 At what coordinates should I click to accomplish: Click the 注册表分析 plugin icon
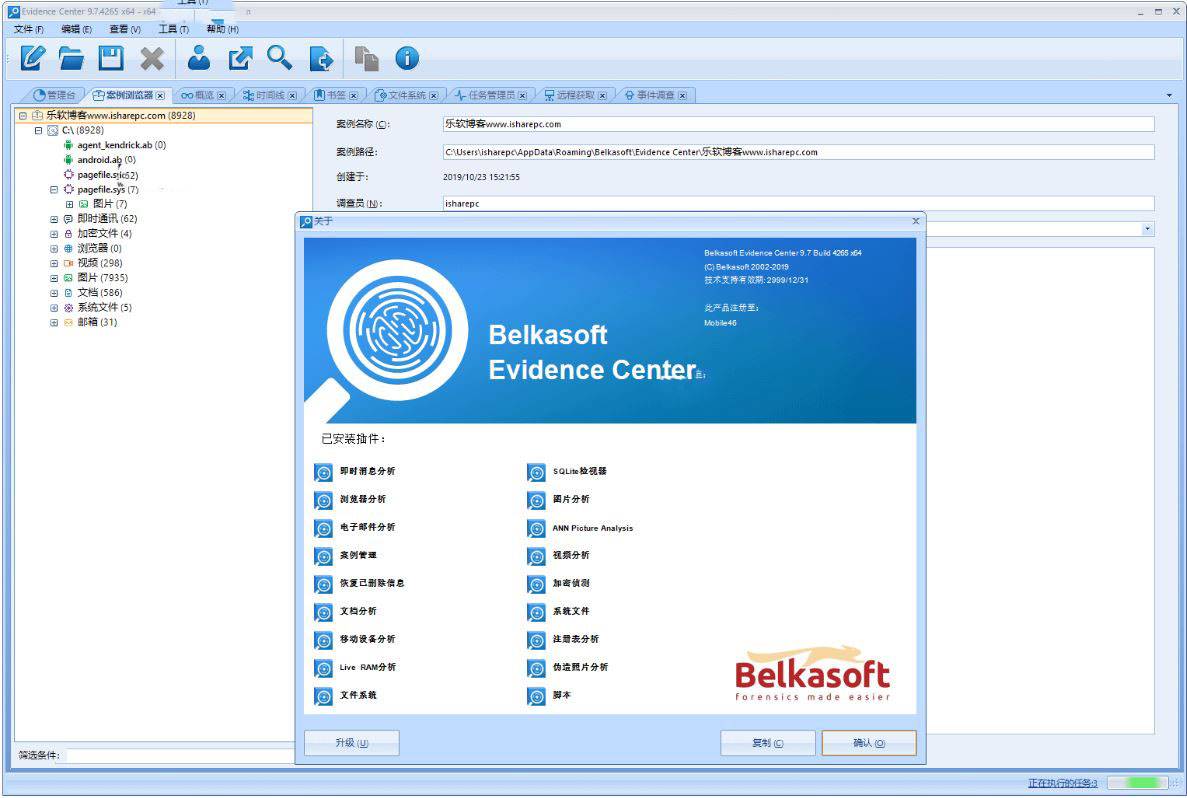point(537,641)
